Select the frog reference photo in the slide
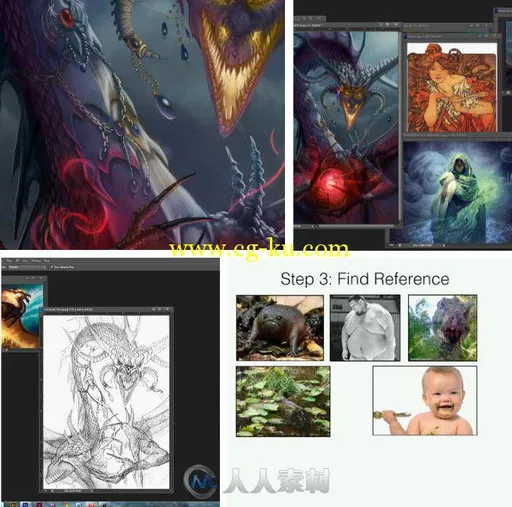Image resolution: width=512 pixels, height=507 pixels. pos(280,328)
